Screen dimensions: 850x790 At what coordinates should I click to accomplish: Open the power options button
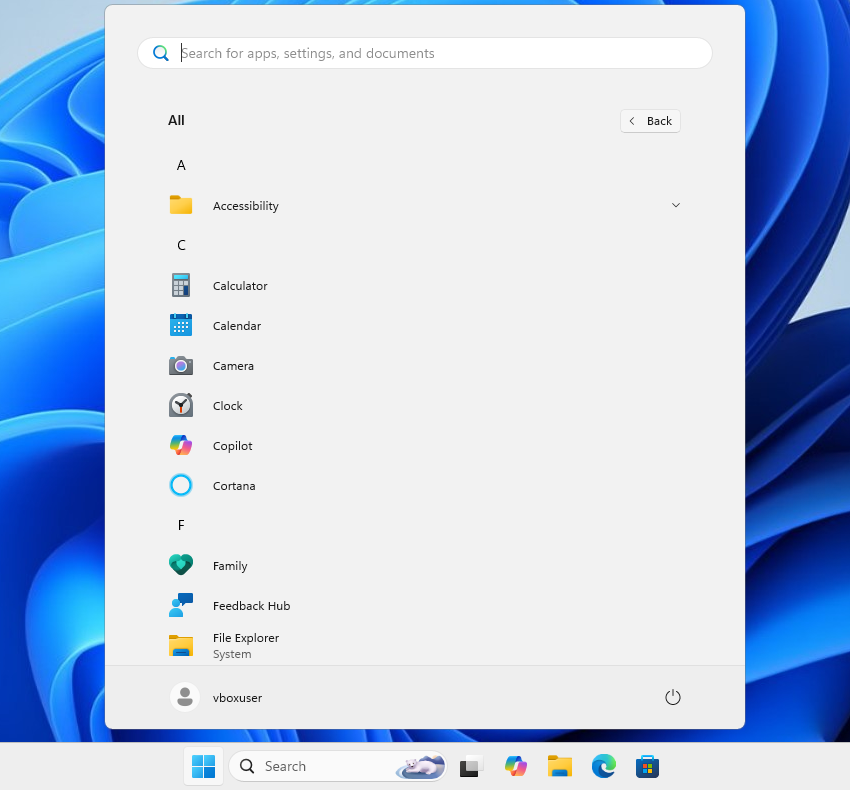pyautogui.click(x=672, y=697)
